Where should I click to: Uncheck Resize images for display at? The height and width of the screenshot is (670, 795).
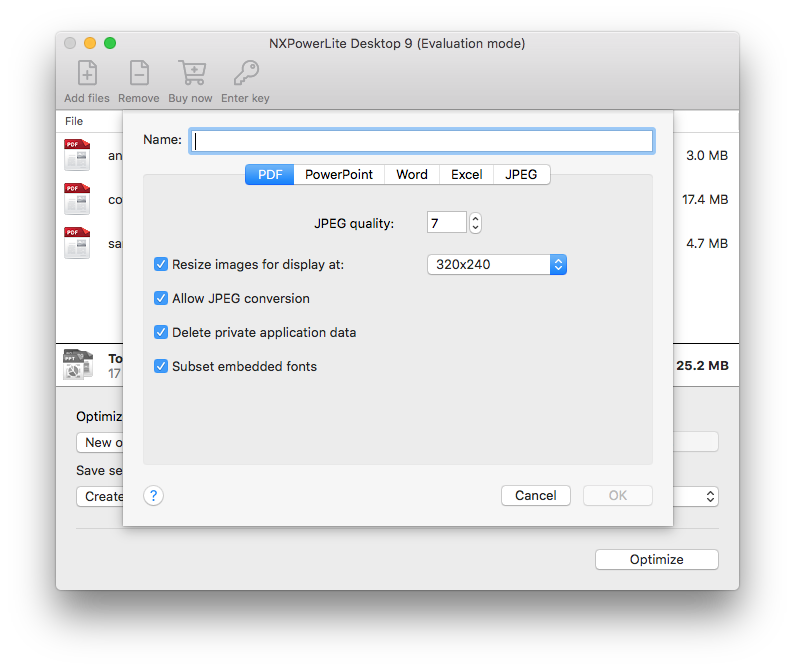click(x=161, y=264)
